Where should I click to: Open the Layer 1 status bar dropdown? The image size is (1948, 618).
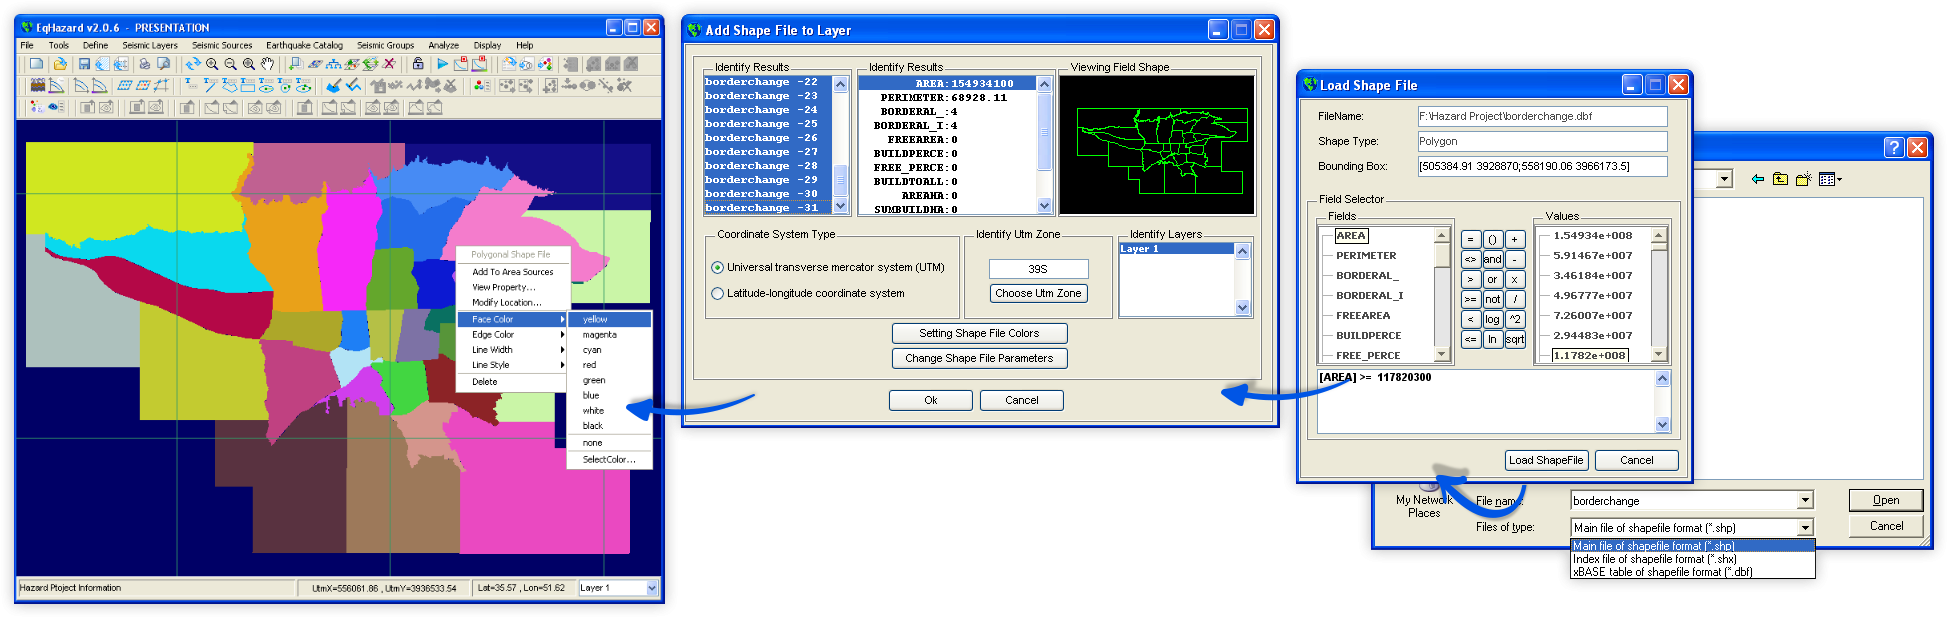[652, 588]
